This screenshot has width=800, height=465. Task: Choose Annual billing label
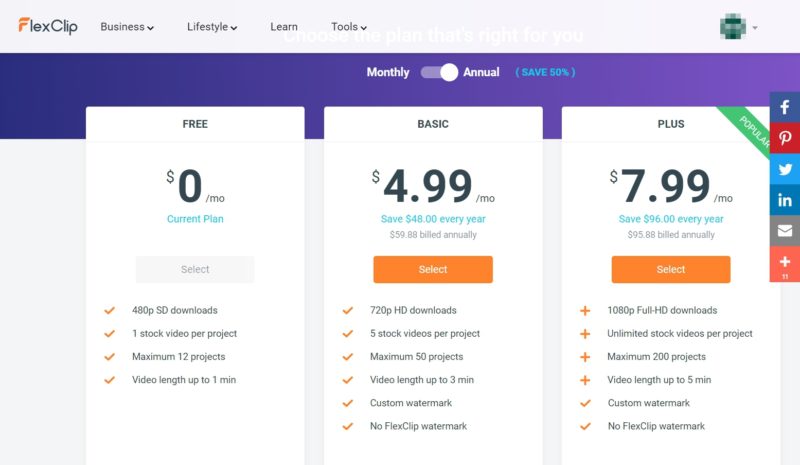481,72
